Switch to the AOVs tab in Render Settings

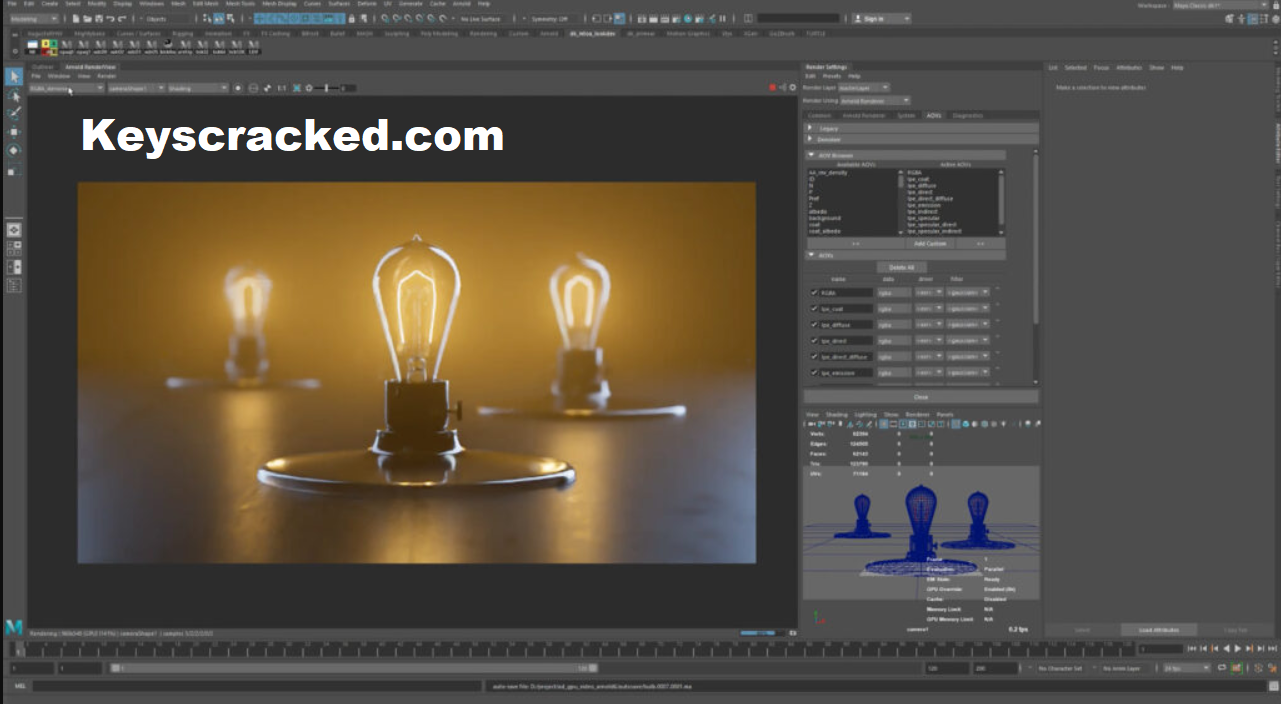(934, 115)
